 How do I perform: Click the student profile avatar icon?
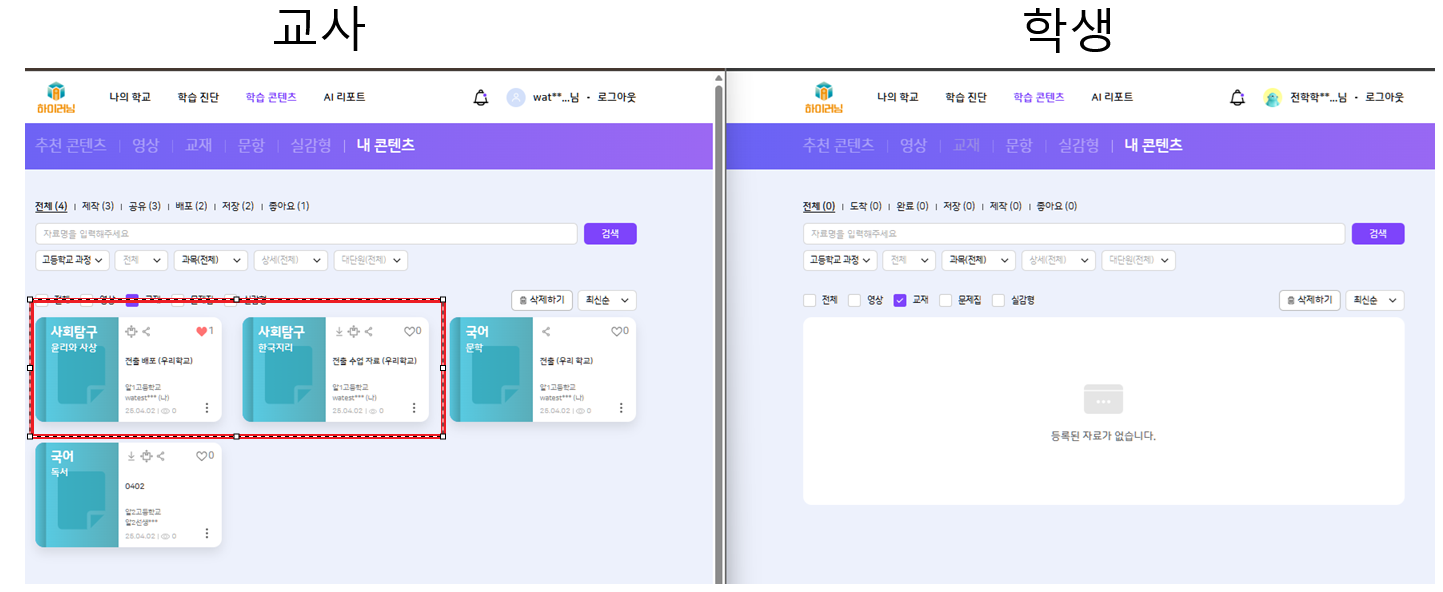click(1272, 97)
